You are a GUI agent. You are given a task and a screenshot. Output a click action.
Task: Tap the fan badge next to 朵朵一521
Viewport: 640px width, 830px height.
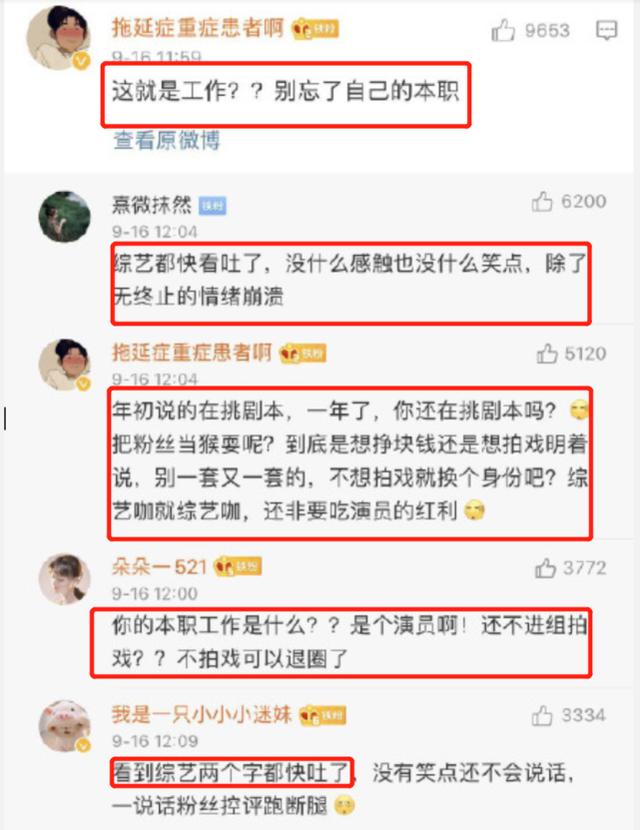[238, 567]
